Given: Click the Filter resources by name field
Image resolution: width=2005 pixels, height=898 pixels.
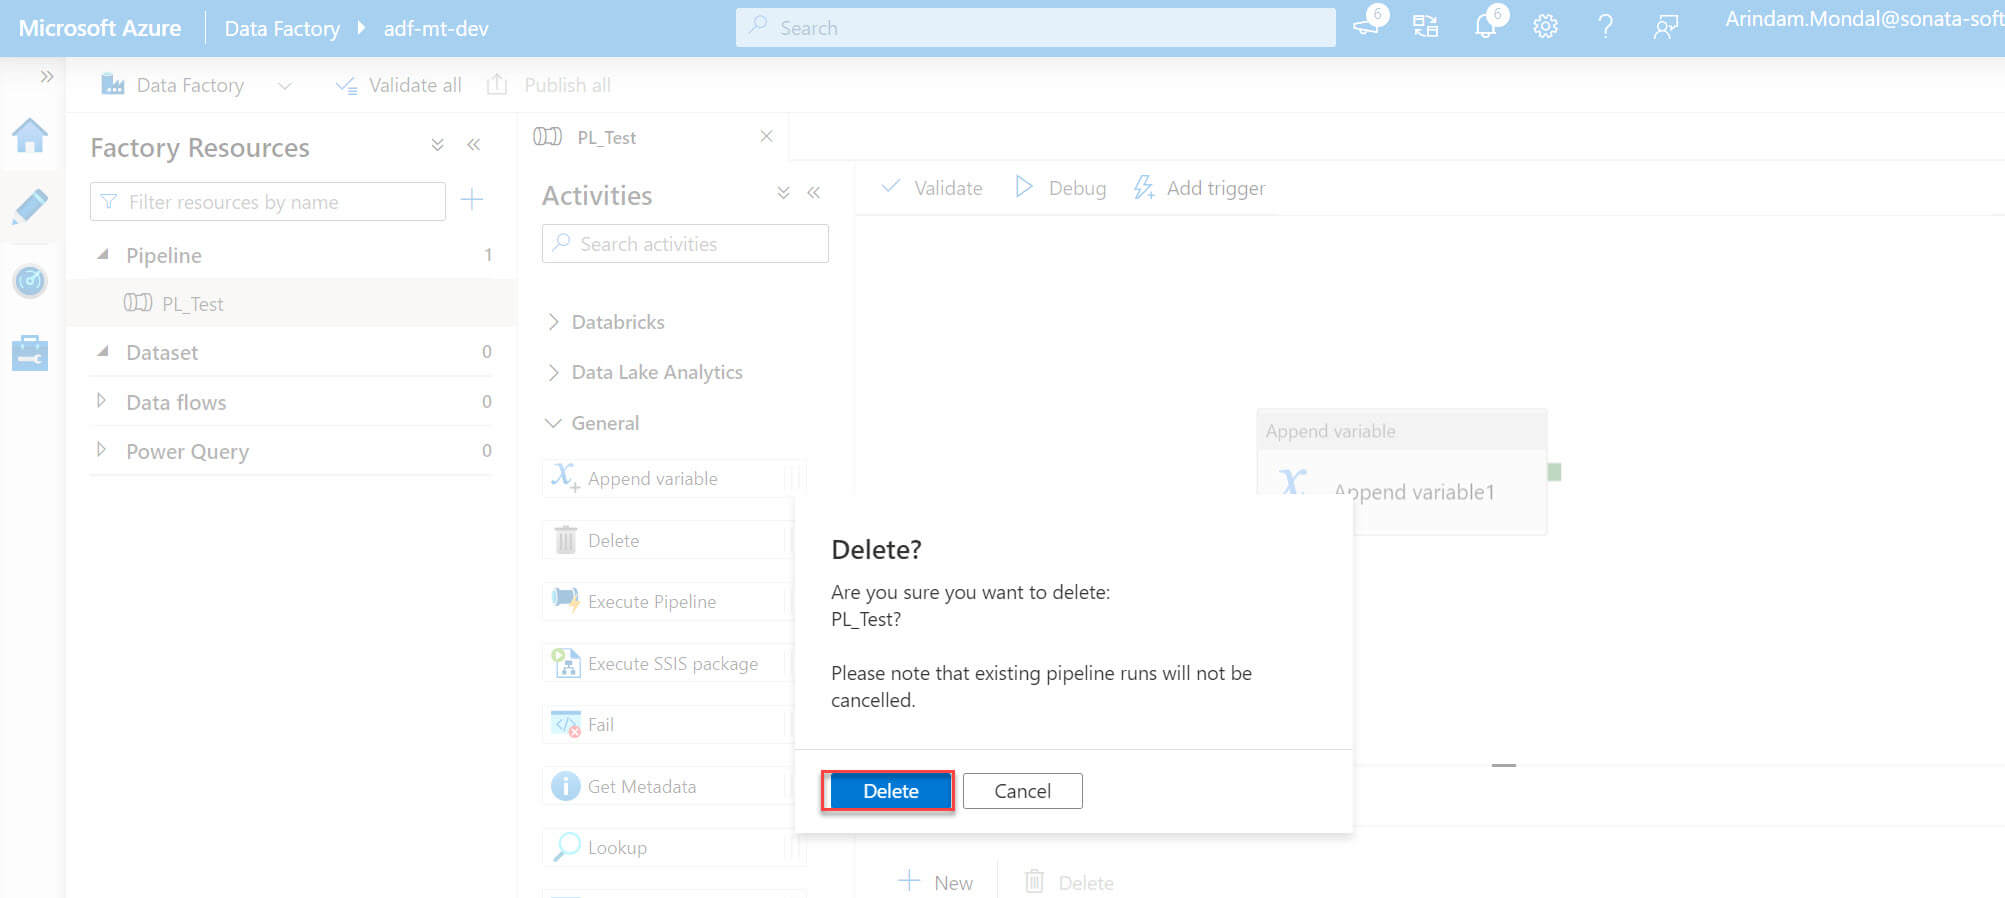Looking at the screenshot, I should (x=267, y=202).
